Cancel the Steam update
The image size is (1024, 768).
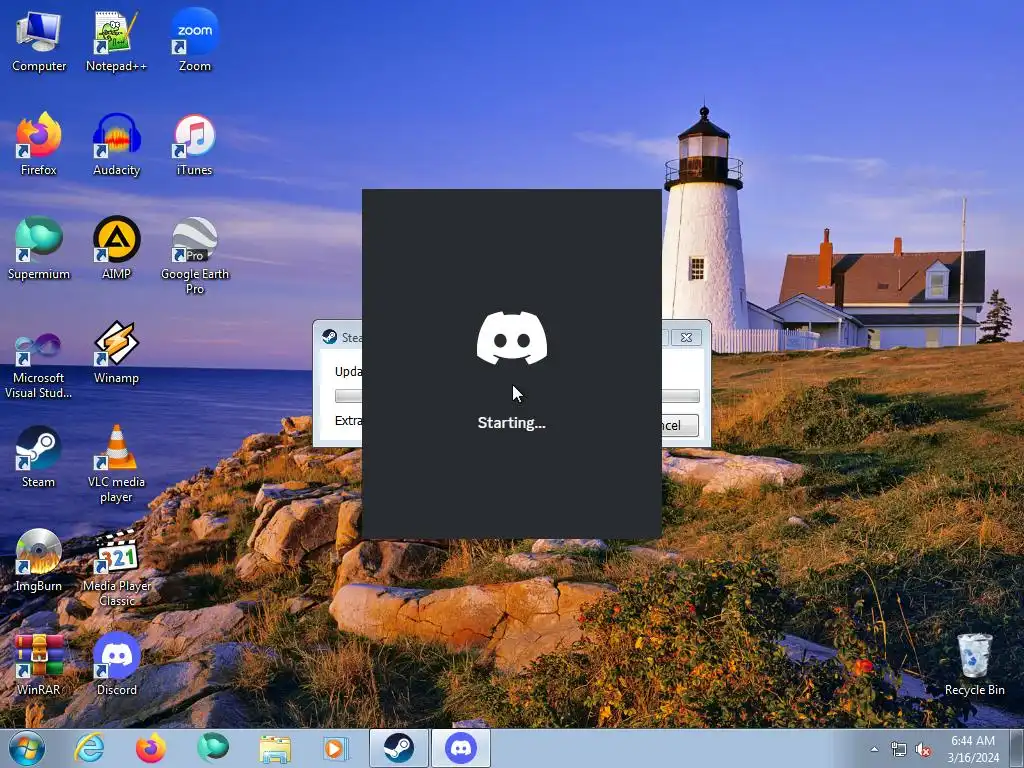[x=679, y=425]
